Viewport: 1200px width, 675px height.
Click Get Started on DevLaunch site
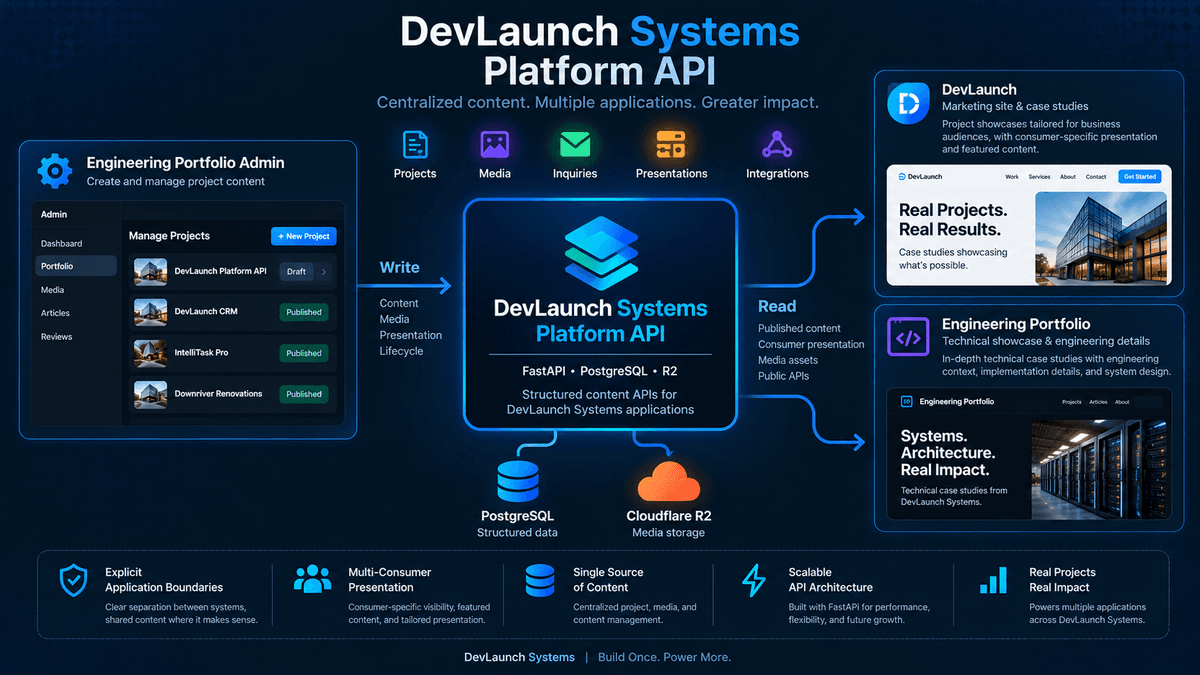tap(1139, 176)
